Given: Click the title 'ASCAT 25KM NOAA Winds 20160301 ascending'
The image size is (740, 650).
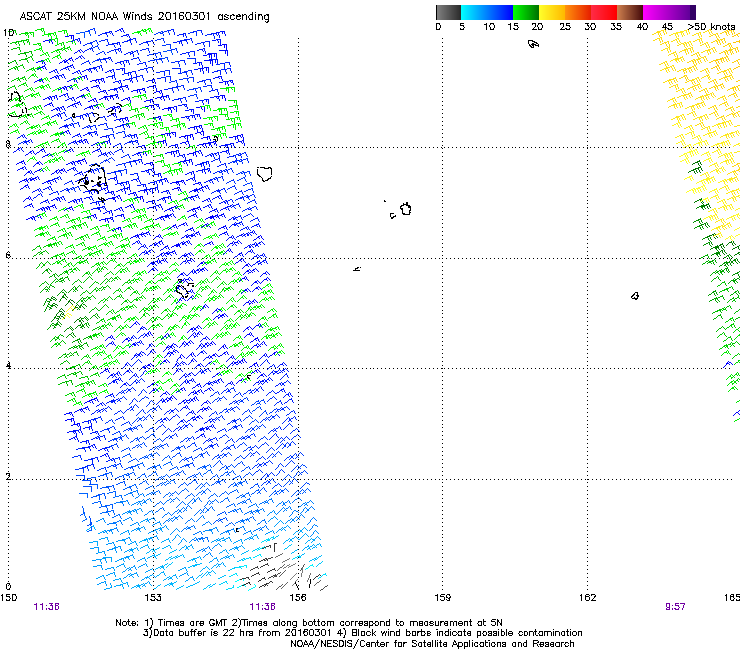Looking at the screenshot, I should pos(144,17).
